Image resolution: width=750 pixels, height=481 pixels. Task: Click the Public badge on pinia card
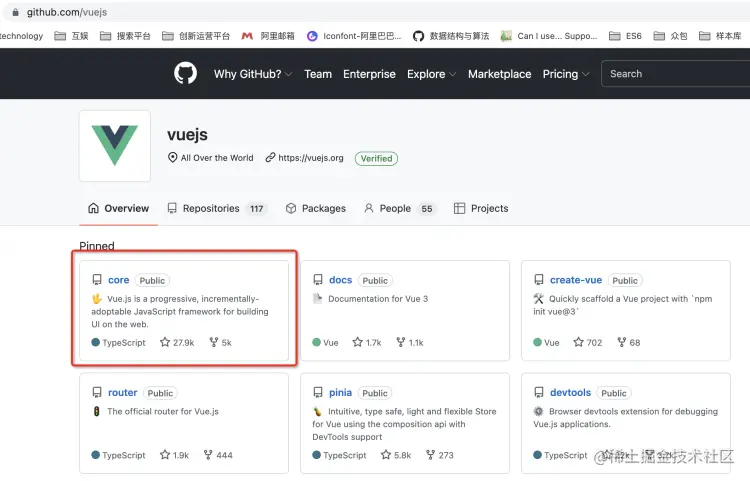[375, 393]
